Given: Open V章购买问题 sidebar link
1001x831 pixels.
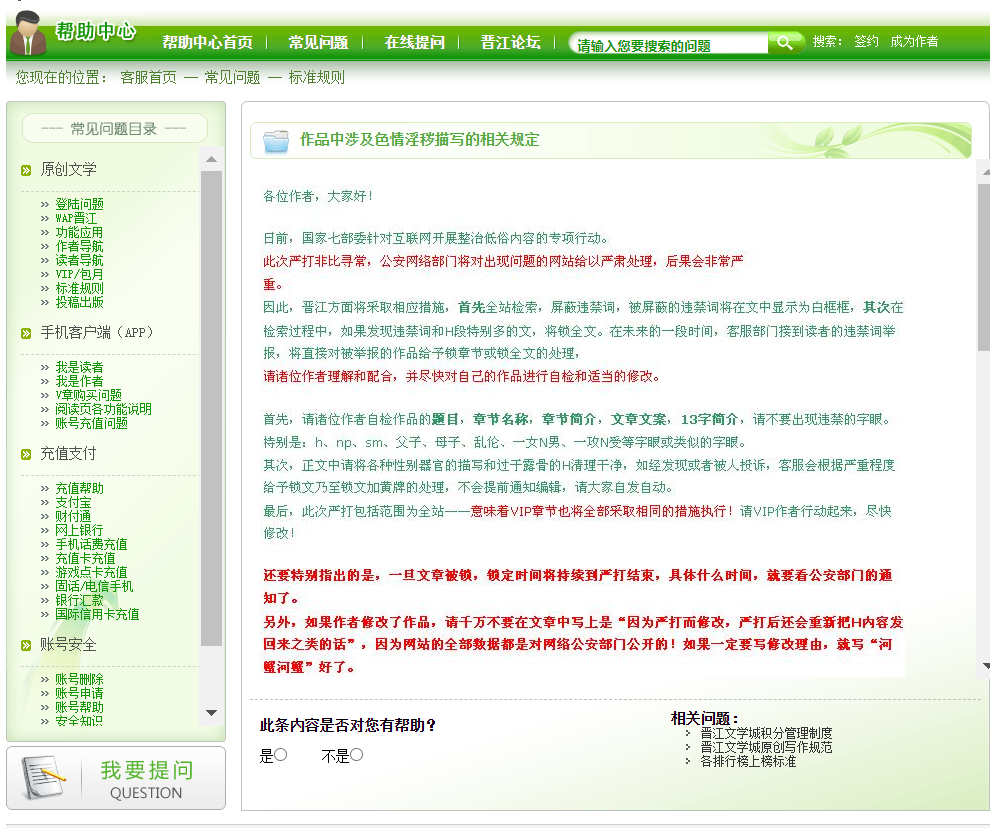Looking at the screenshot, I should pos(88,396).
